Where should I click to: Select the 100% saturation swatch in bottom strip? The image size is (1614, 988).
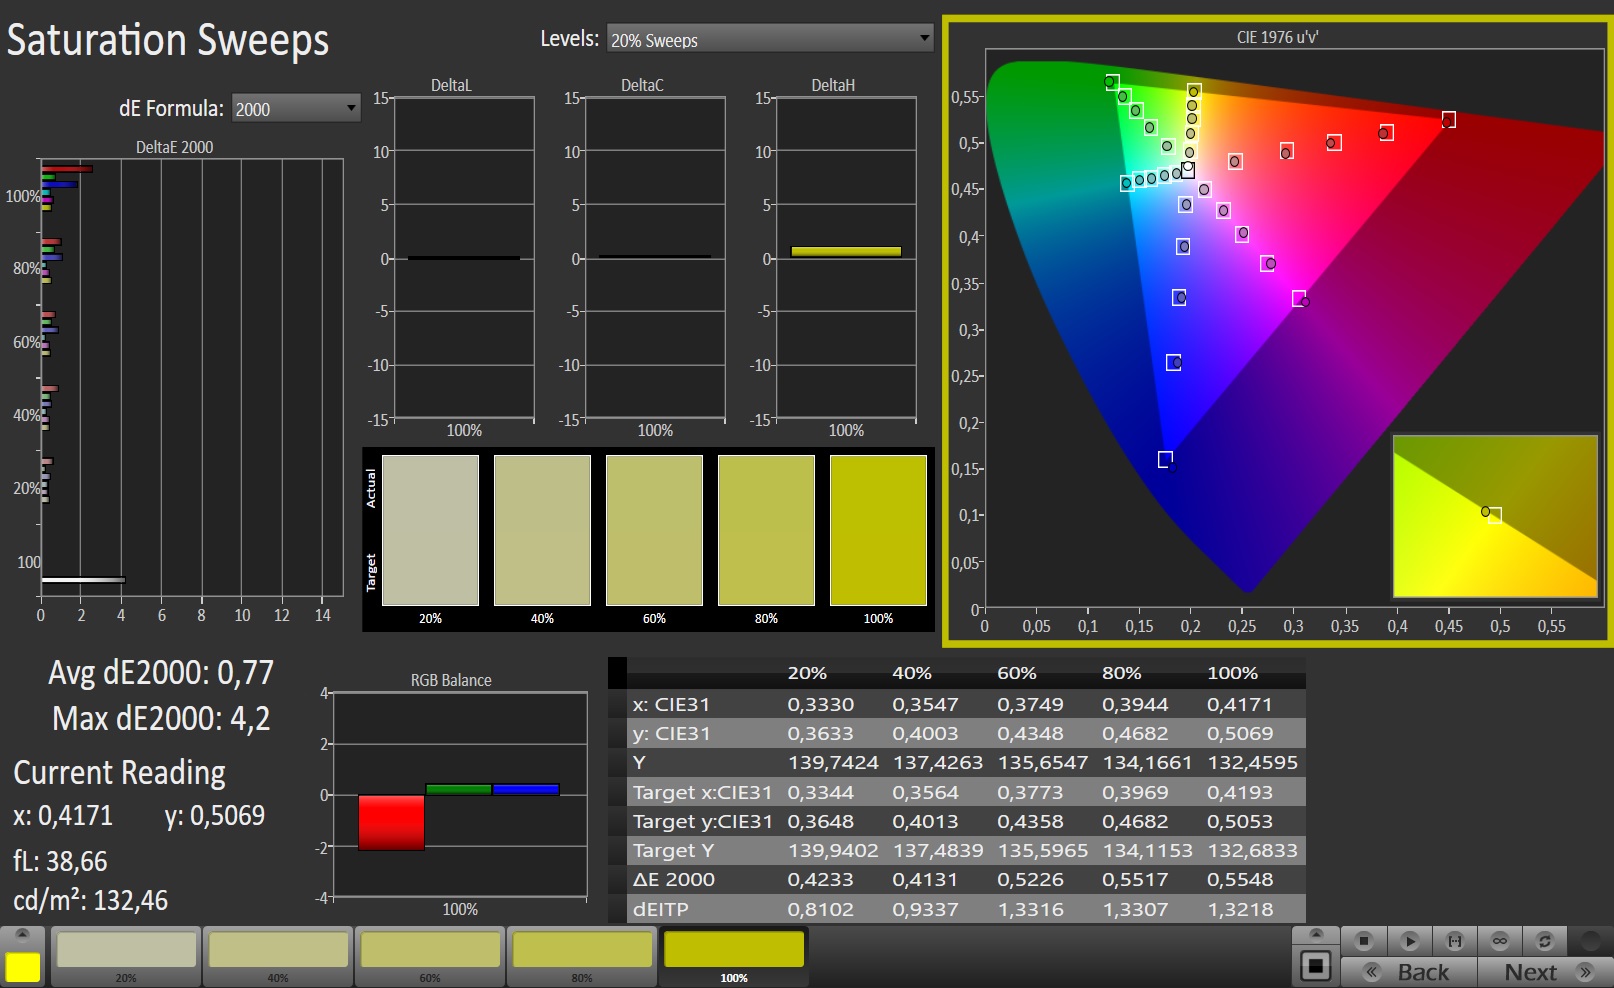point(734,951)
